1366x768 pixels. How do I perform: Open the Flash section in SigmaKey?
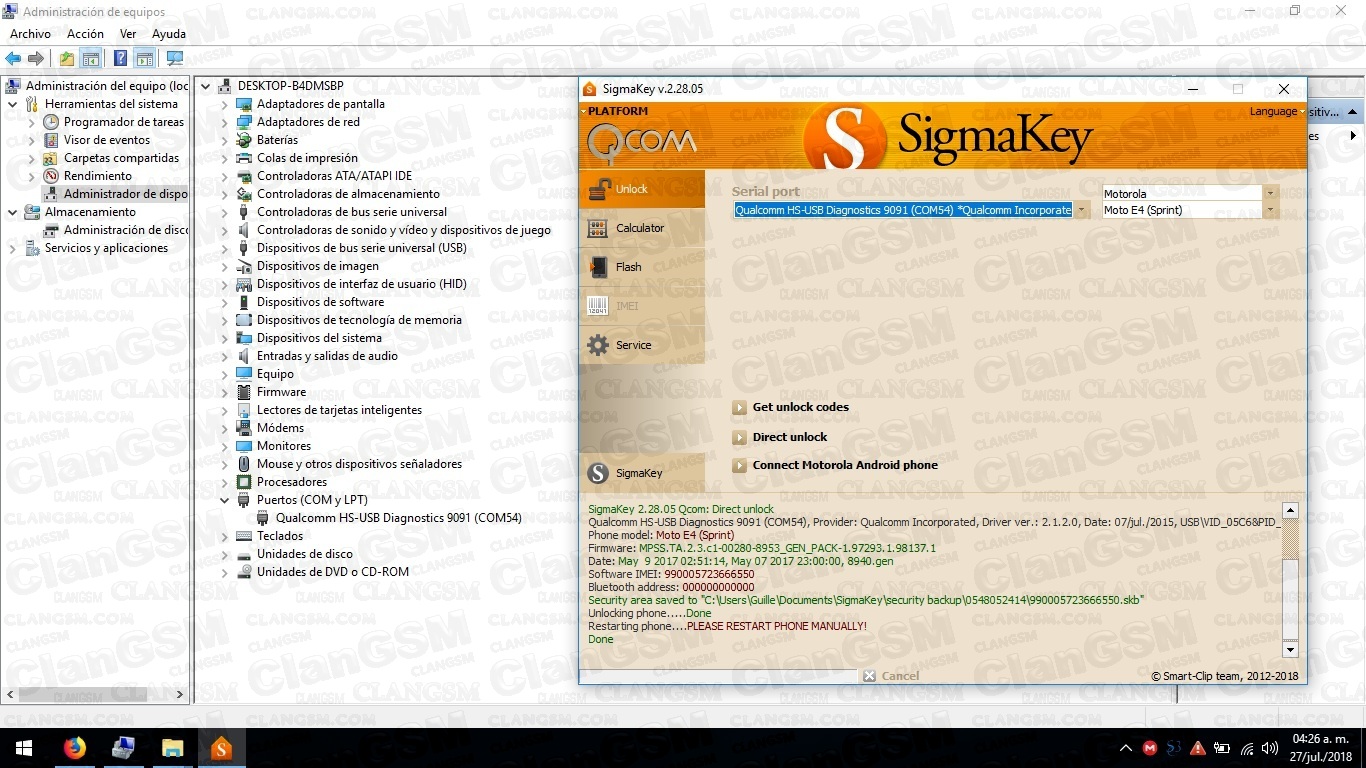(x=642, y=267)
